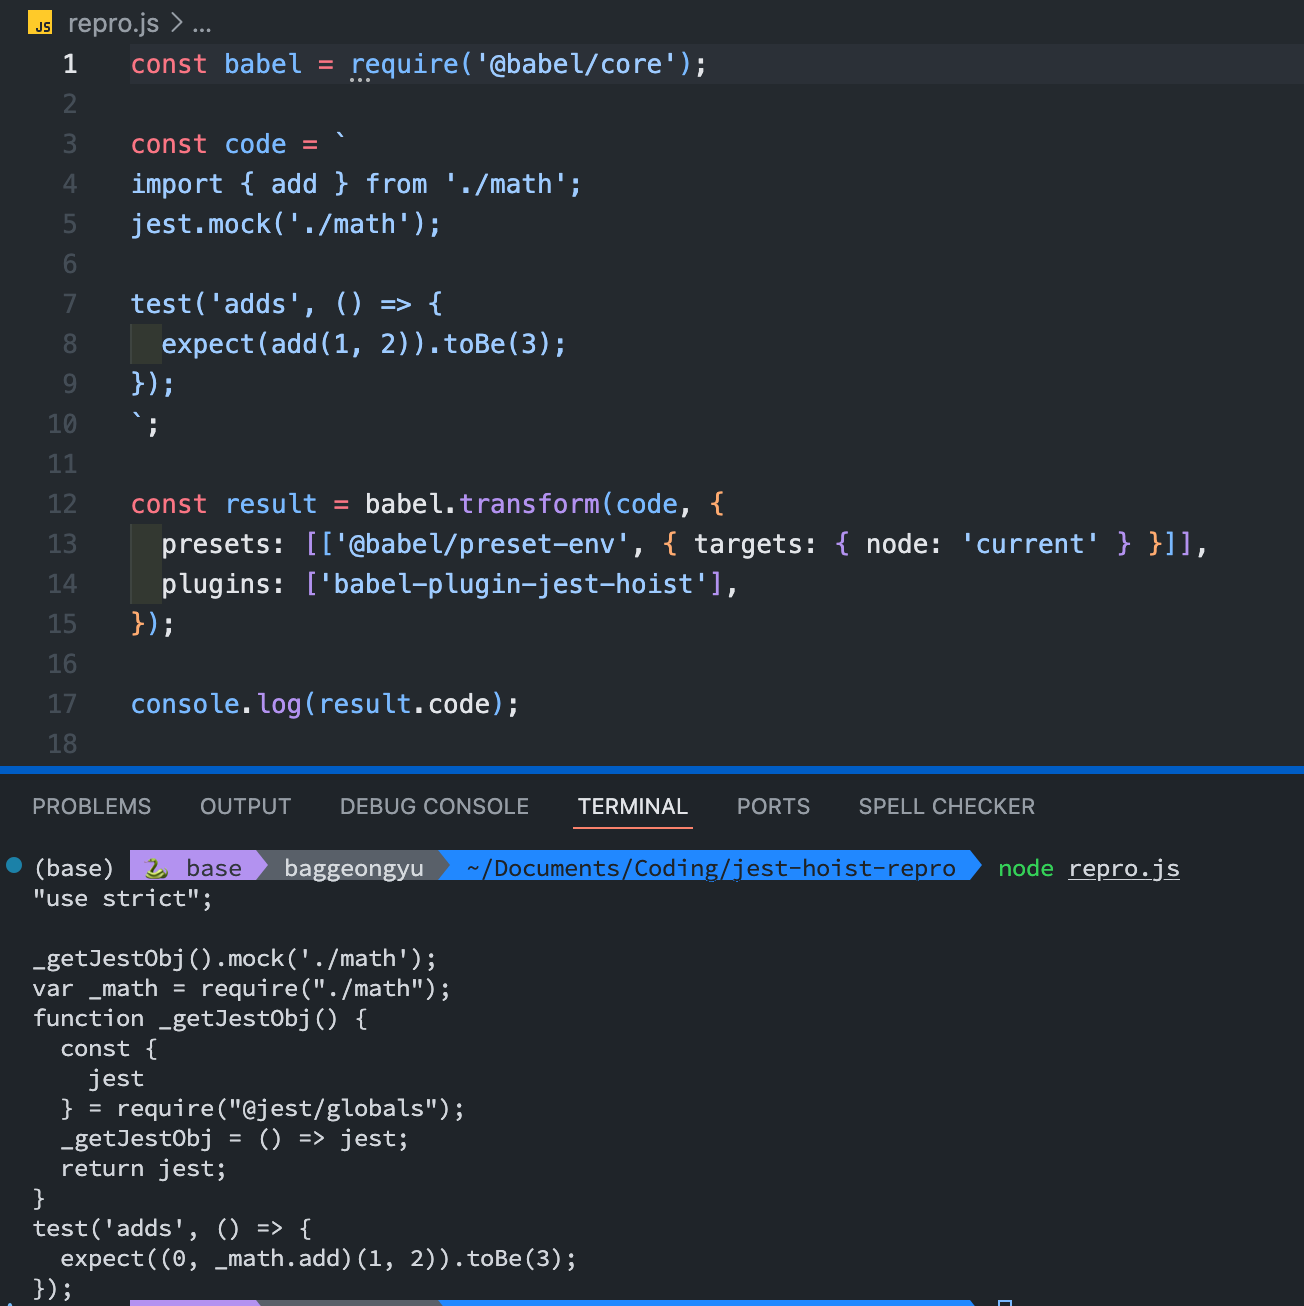Select the TERMINAL tab
This screenshot has width=1304, height=1306.
point(633,806)
